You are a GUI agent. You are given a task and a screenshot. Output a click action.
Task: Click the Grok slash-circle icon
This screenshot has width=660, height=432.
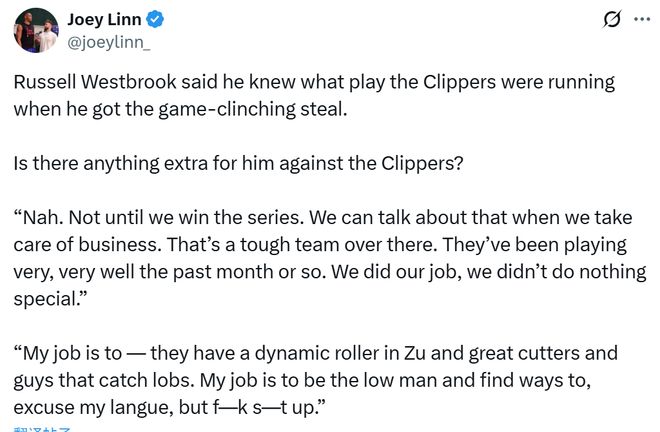pyautogui.click(x=611, y=19)
